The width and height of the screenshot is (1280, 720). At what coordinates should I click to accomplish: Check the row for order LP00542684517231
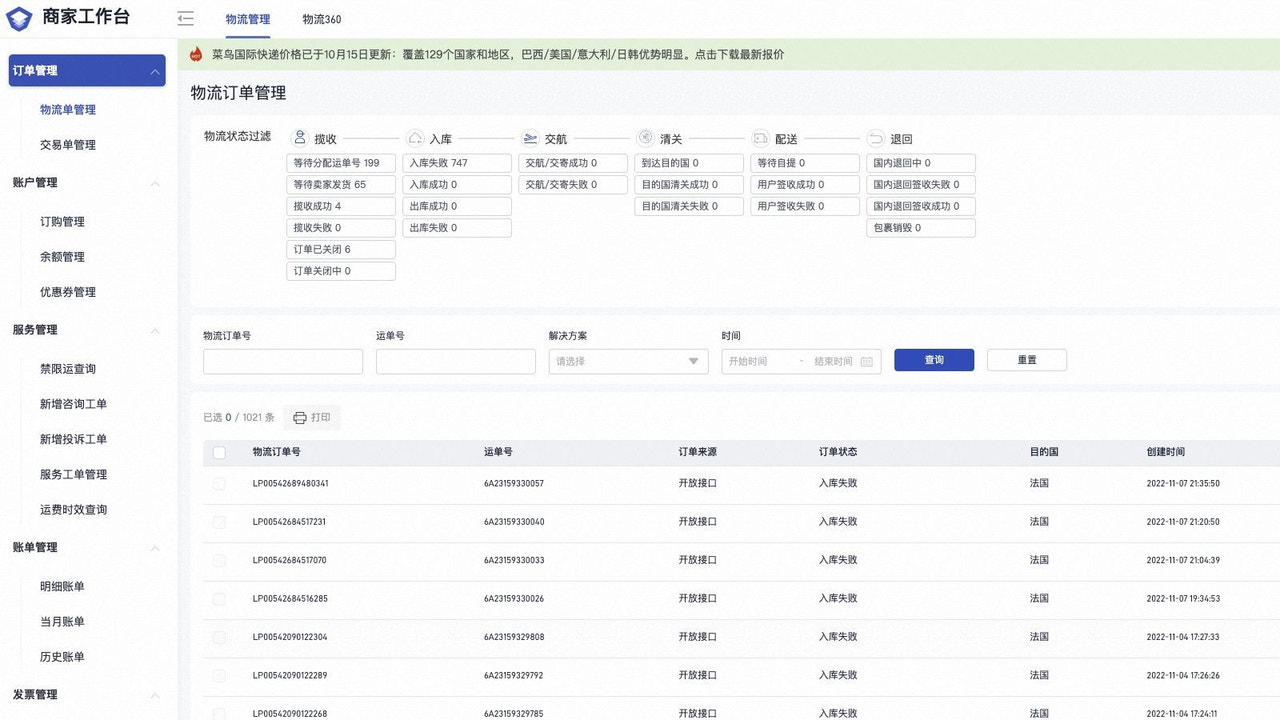[219, 522]
